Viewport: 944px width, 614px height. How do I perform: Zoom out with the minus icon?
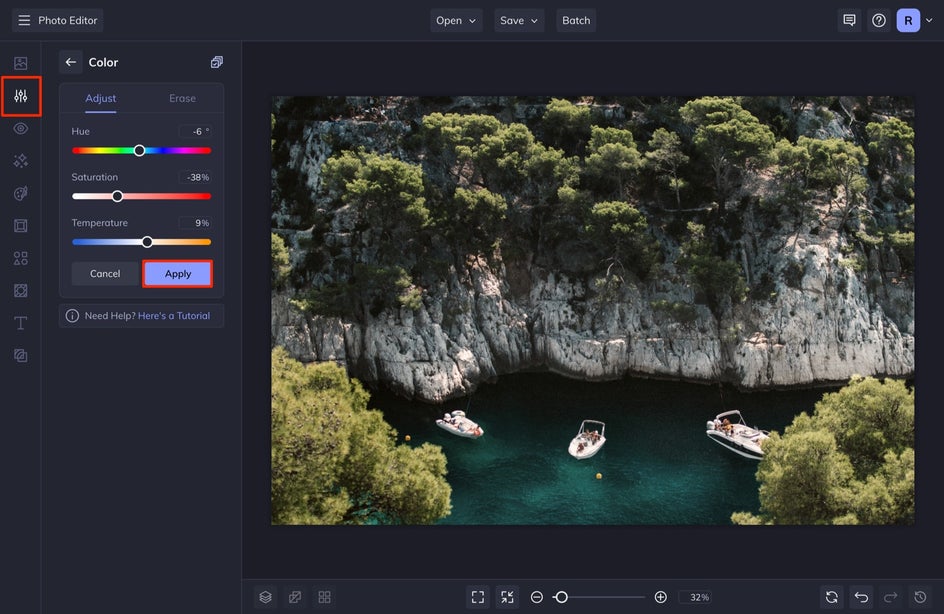pyautogui.click(x=536, y=597)
